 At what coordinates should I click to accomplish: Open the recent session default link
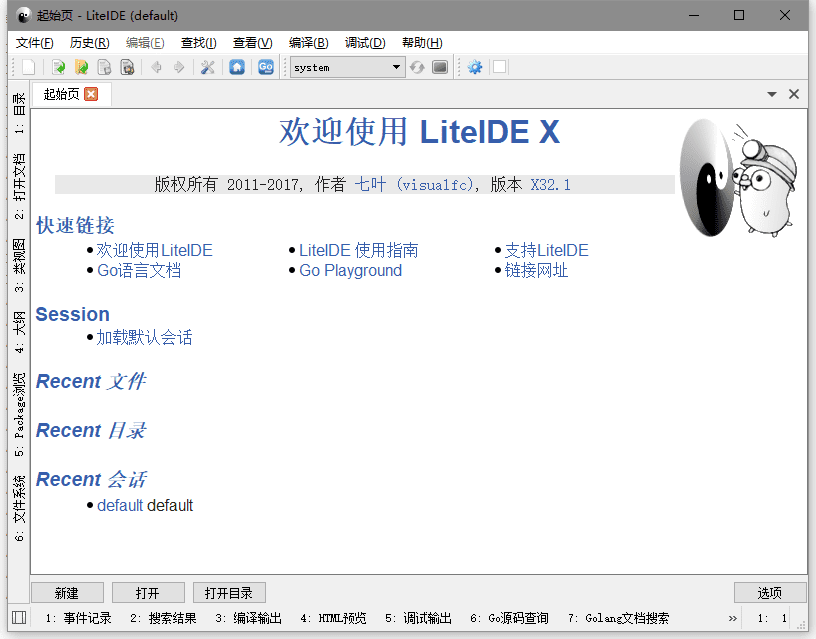click(120, 505)
